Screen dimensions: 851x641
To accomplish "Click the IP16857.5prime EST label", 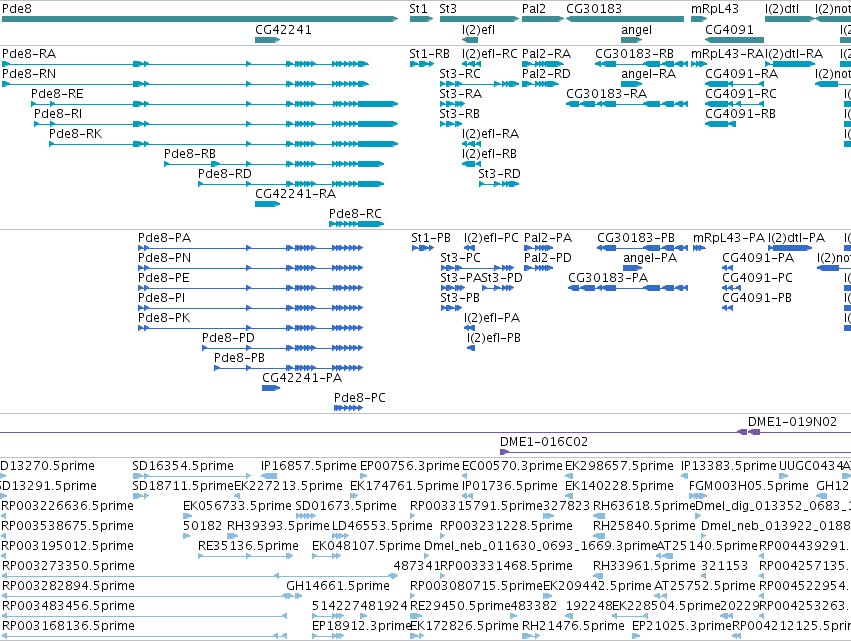I will point(309,466).
